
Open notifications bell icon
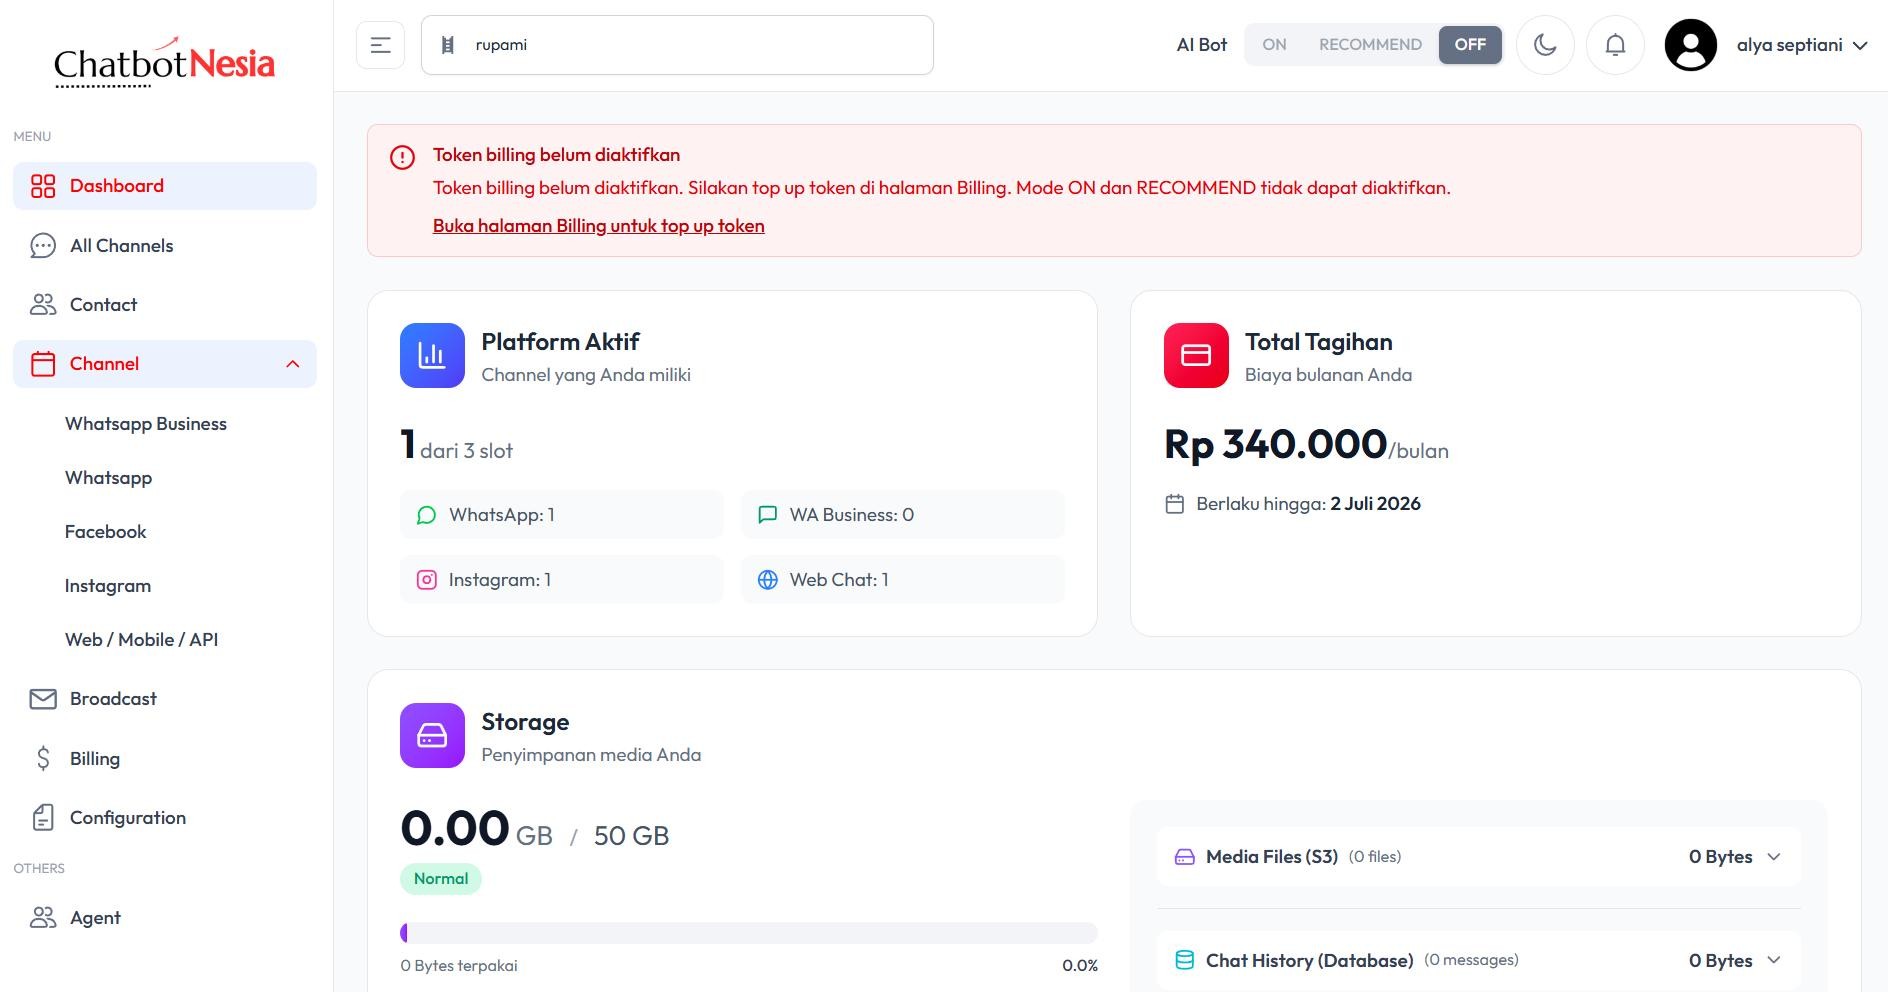point(1615,45)
